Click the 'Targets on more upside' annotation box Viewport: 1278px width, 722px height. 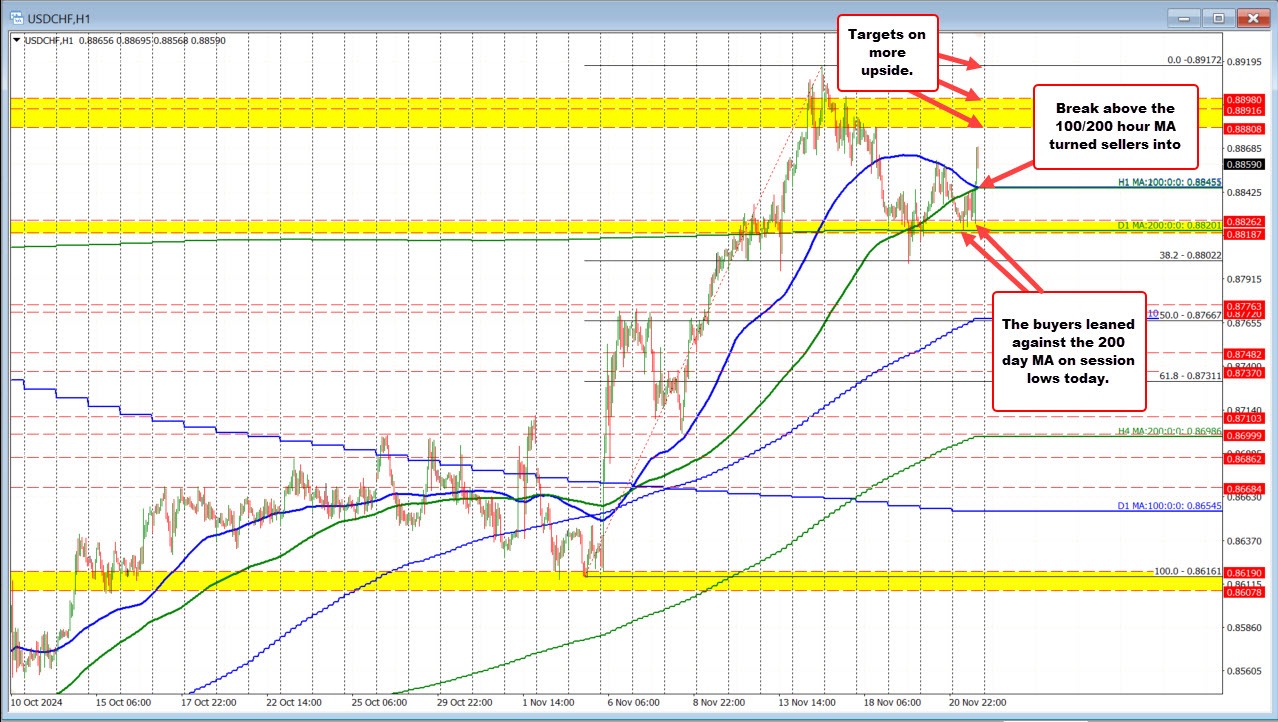pyautogui.click(x=886, y=50)
